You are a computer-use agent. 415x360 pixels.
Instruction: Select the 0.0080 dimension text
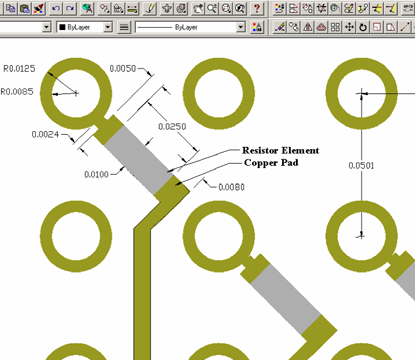click(x=231, y=187)
